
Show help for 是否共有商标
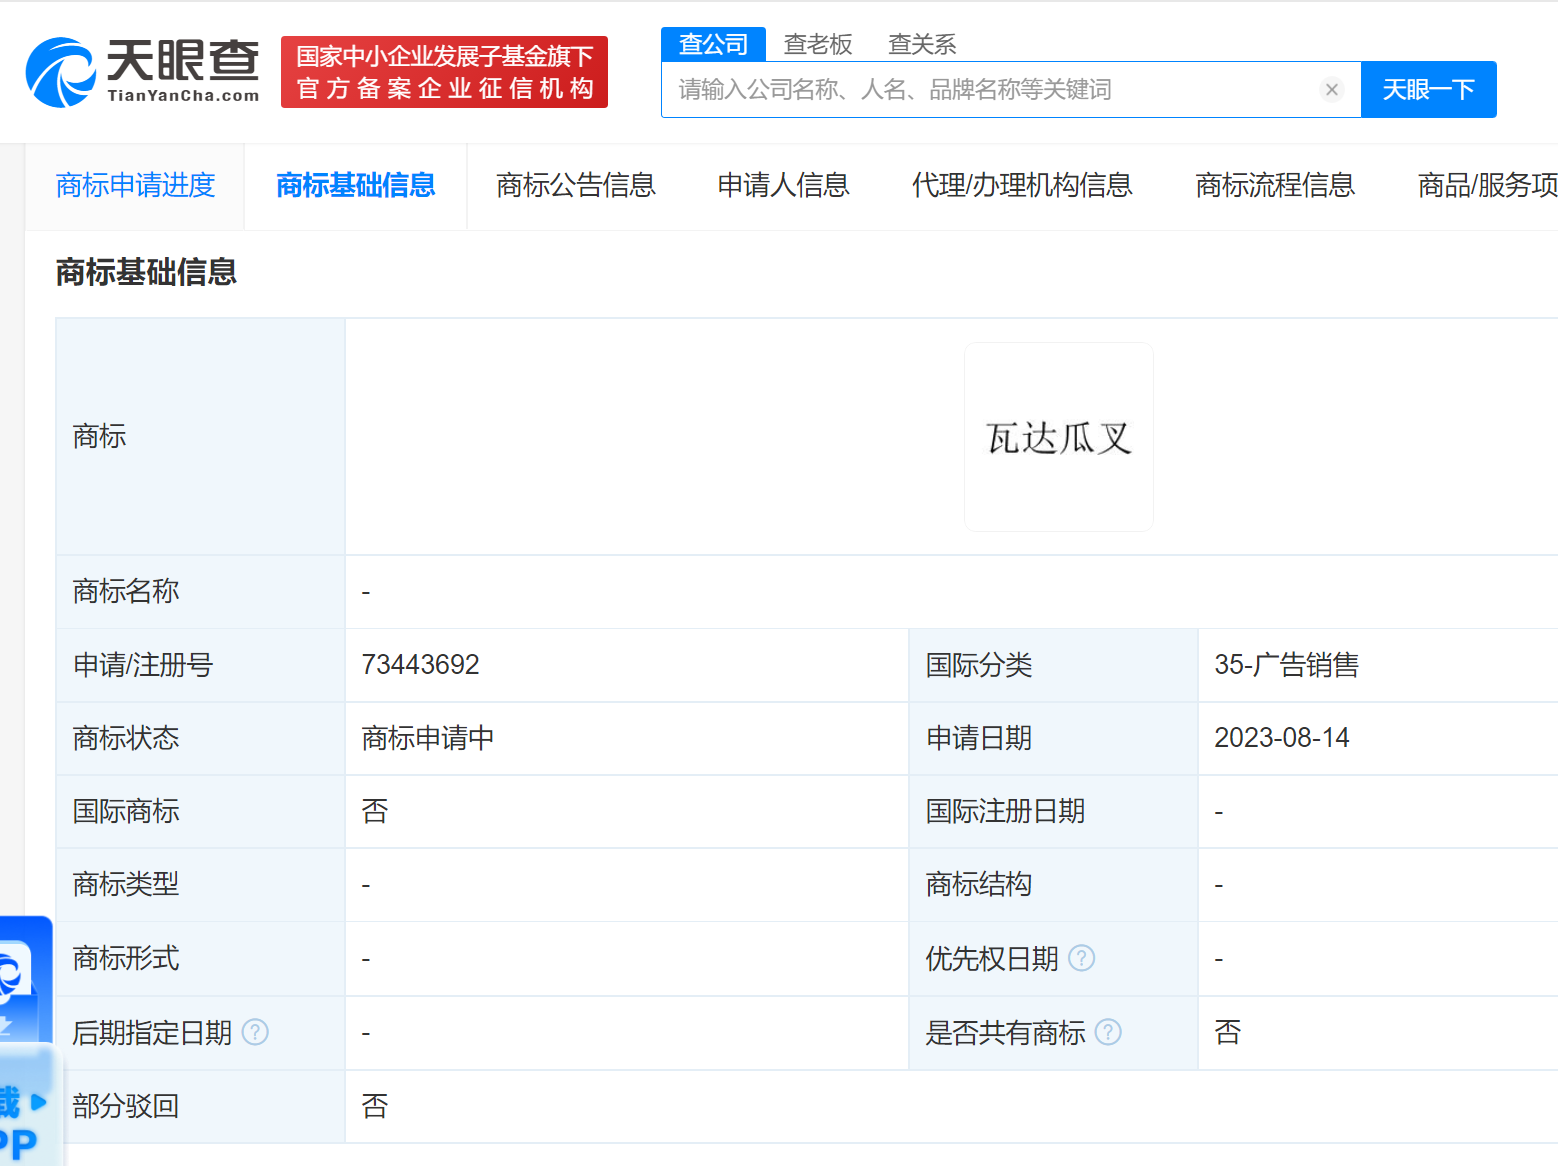pos(1108,1032)
